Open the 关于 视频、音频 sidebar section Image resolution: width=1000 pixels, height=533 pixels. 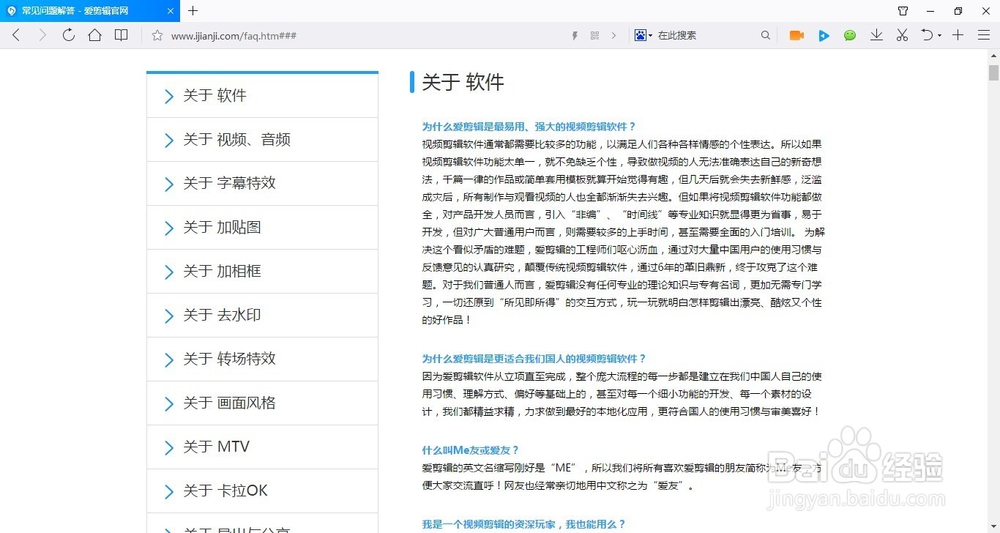point(262,140)
